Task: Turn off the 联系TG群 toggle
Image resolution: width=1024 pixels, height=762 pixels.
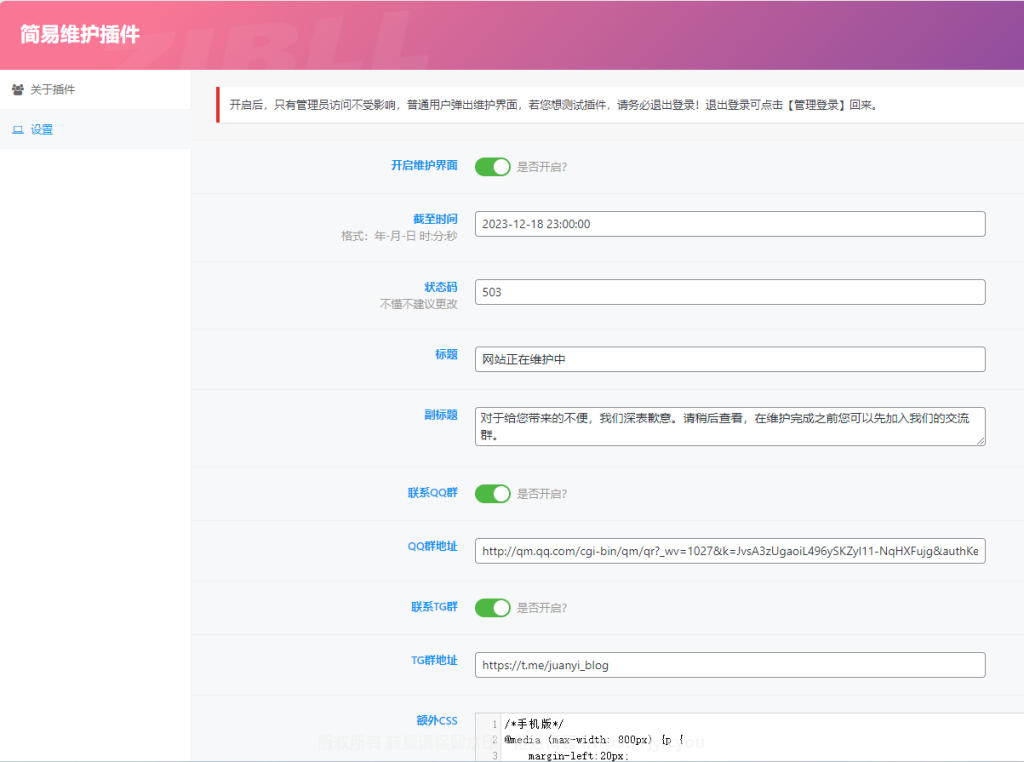Action: click(492, 608)
